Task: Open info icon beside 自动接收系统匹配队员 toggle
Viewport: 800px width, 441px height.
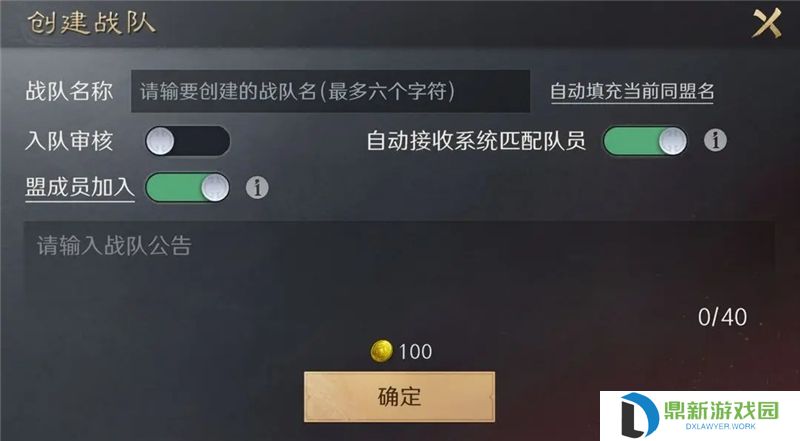Action: (715, 140)
